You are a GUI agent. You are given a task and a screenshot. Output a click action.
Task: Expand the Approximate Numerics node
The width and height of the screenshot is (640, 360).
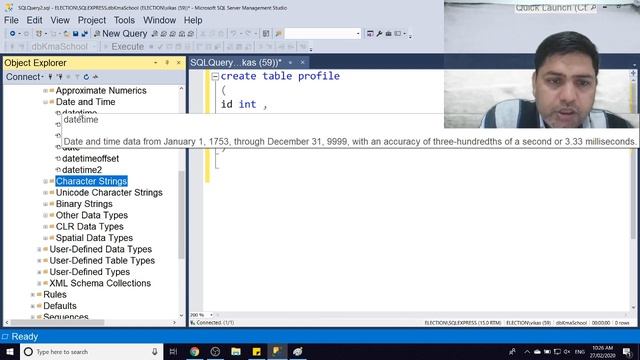(x=46, y=91)
